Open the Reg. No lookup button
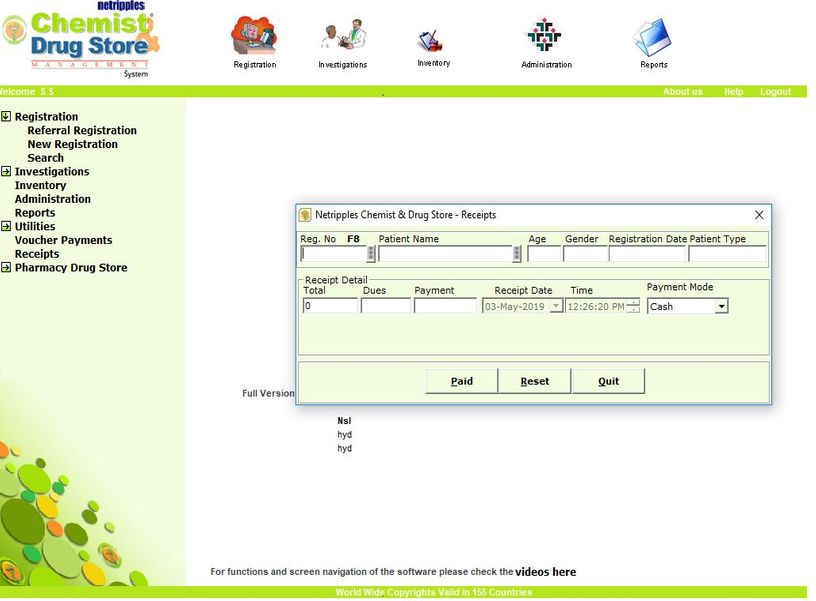 (x=371, y=253)
